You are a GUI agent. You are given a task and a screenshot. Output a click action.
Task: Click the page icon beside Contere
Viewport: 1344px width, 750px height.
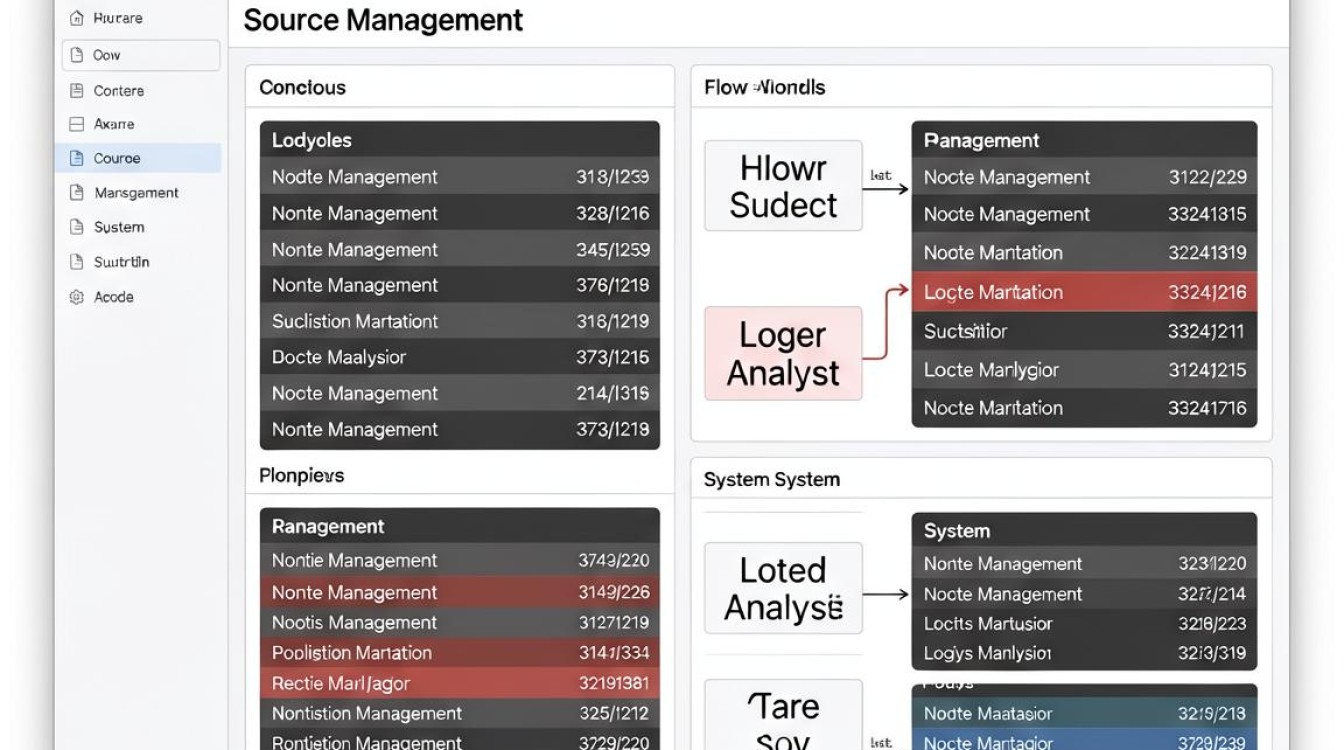pyautogui.click(x=76, y=90)
